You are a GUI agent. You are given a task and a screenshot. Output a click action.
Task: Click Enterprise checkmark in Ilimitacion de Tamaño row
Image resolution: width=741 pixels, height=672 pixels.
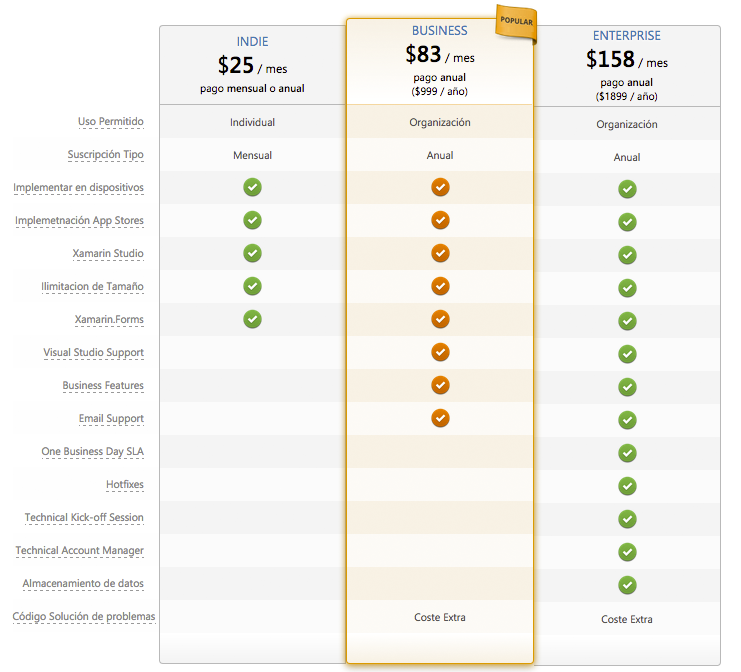point(627,288)
